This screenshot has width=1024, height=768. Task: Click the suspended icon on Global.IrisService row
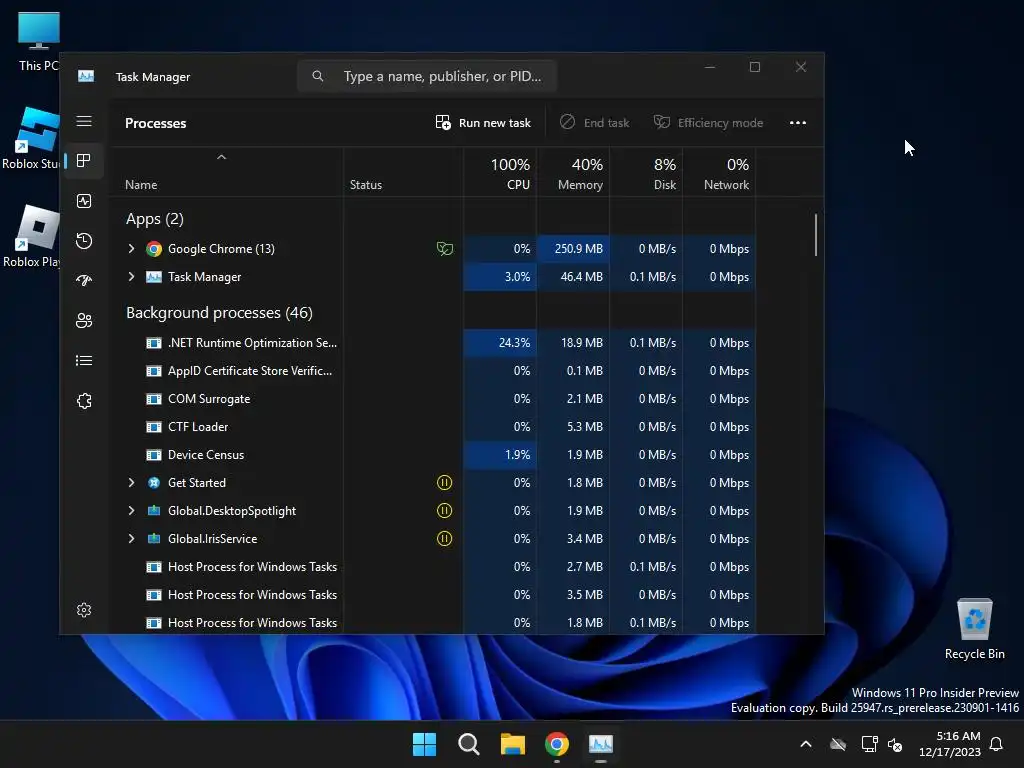(444, 539)
